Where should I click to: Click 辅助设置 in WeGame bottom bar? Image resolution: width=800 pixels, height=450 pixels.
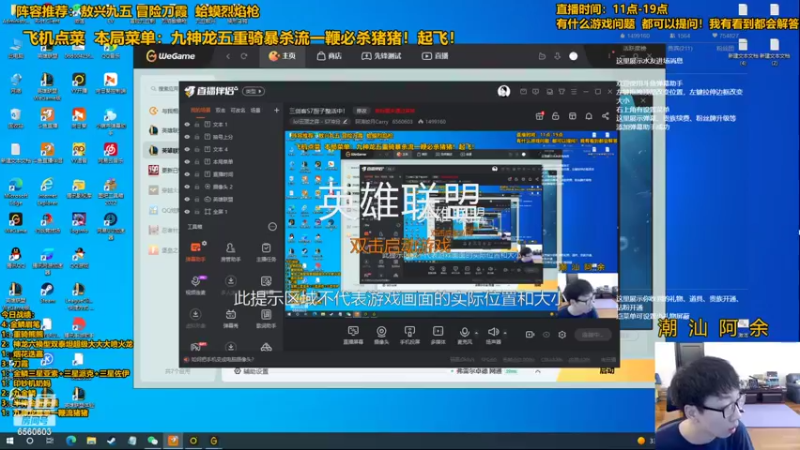pyautogui.click(x=251, y=371)
